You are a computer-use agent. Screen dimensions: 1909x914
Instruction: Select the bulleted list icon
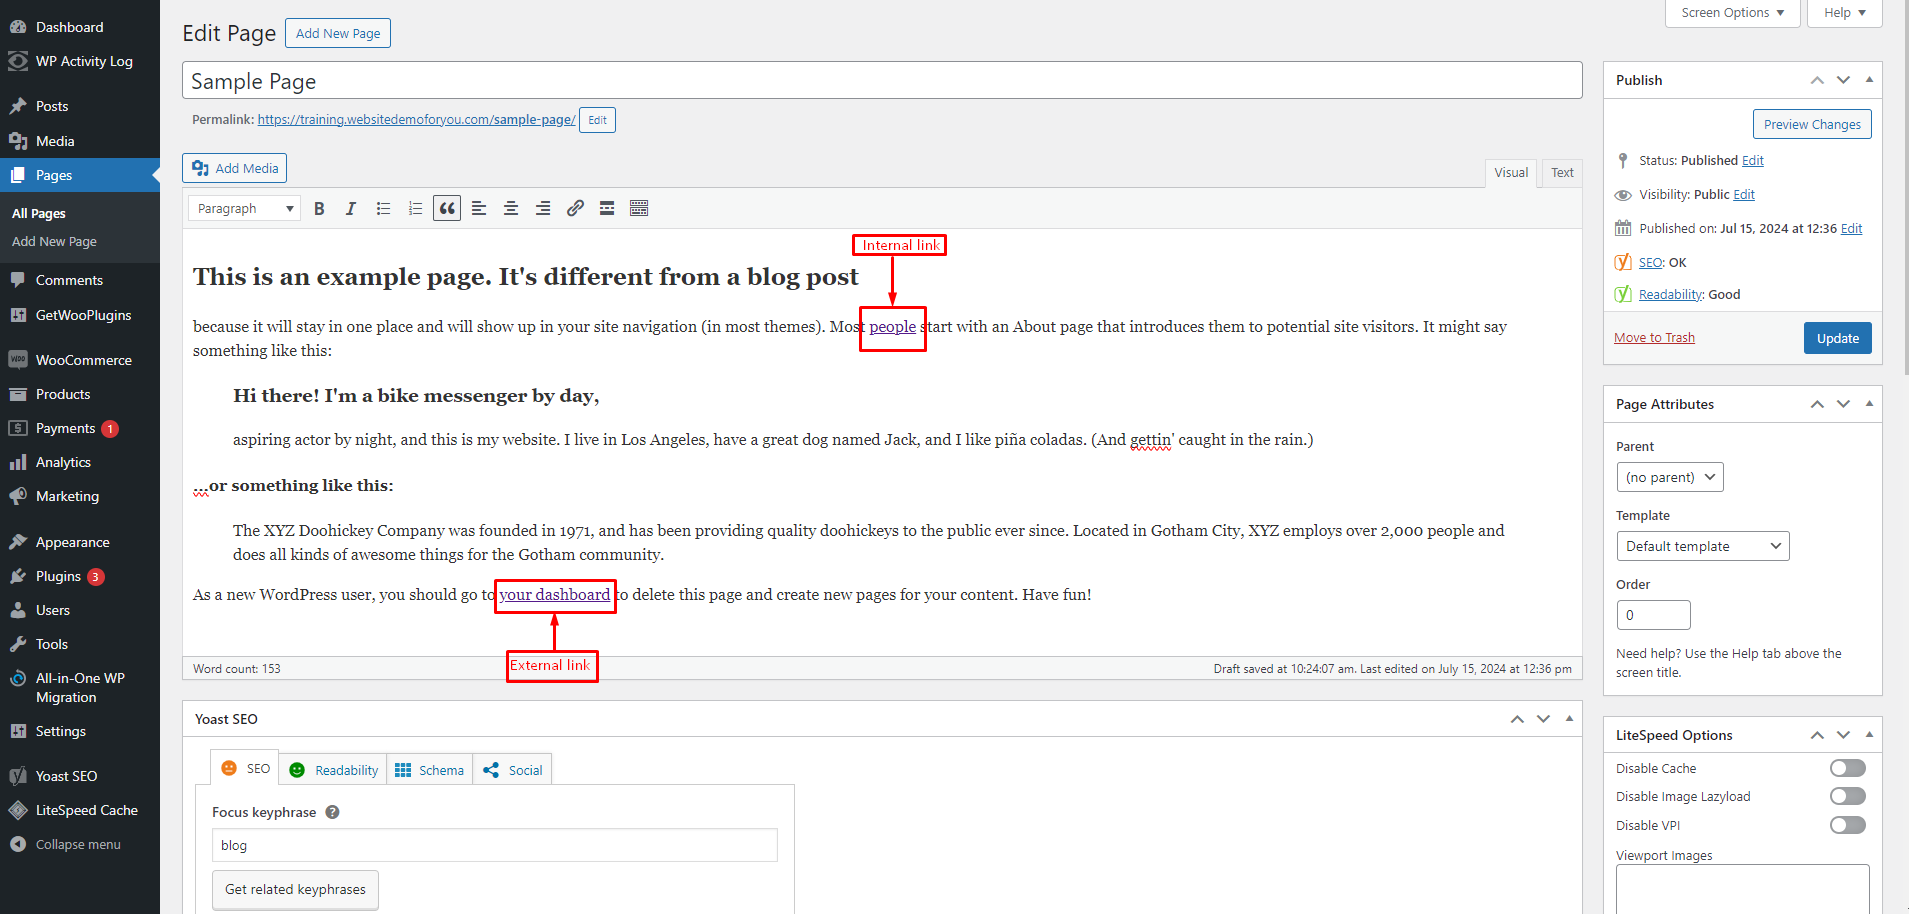383,209
